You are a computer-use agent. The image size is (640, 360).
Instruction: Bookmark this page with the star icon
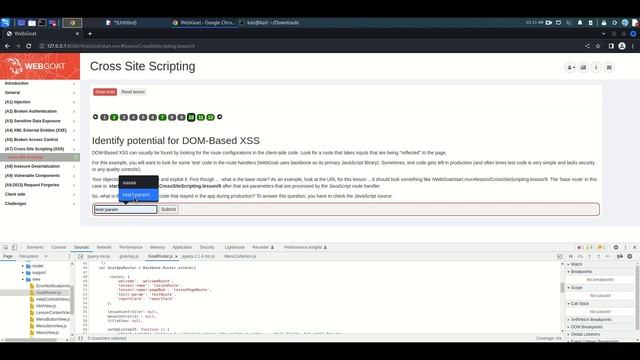click(x=598, y=46)
